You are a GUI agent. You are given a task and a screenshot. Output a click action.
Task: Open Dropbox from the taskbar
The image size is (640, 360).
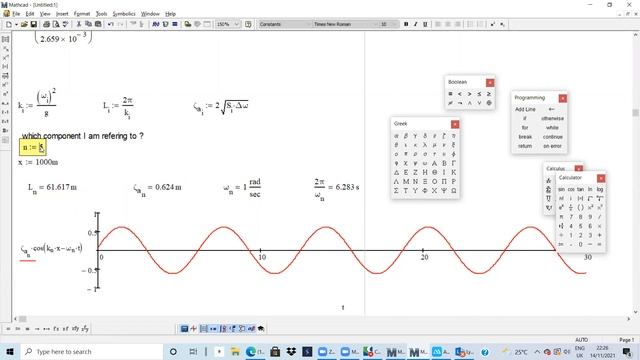tap(291, 351)
